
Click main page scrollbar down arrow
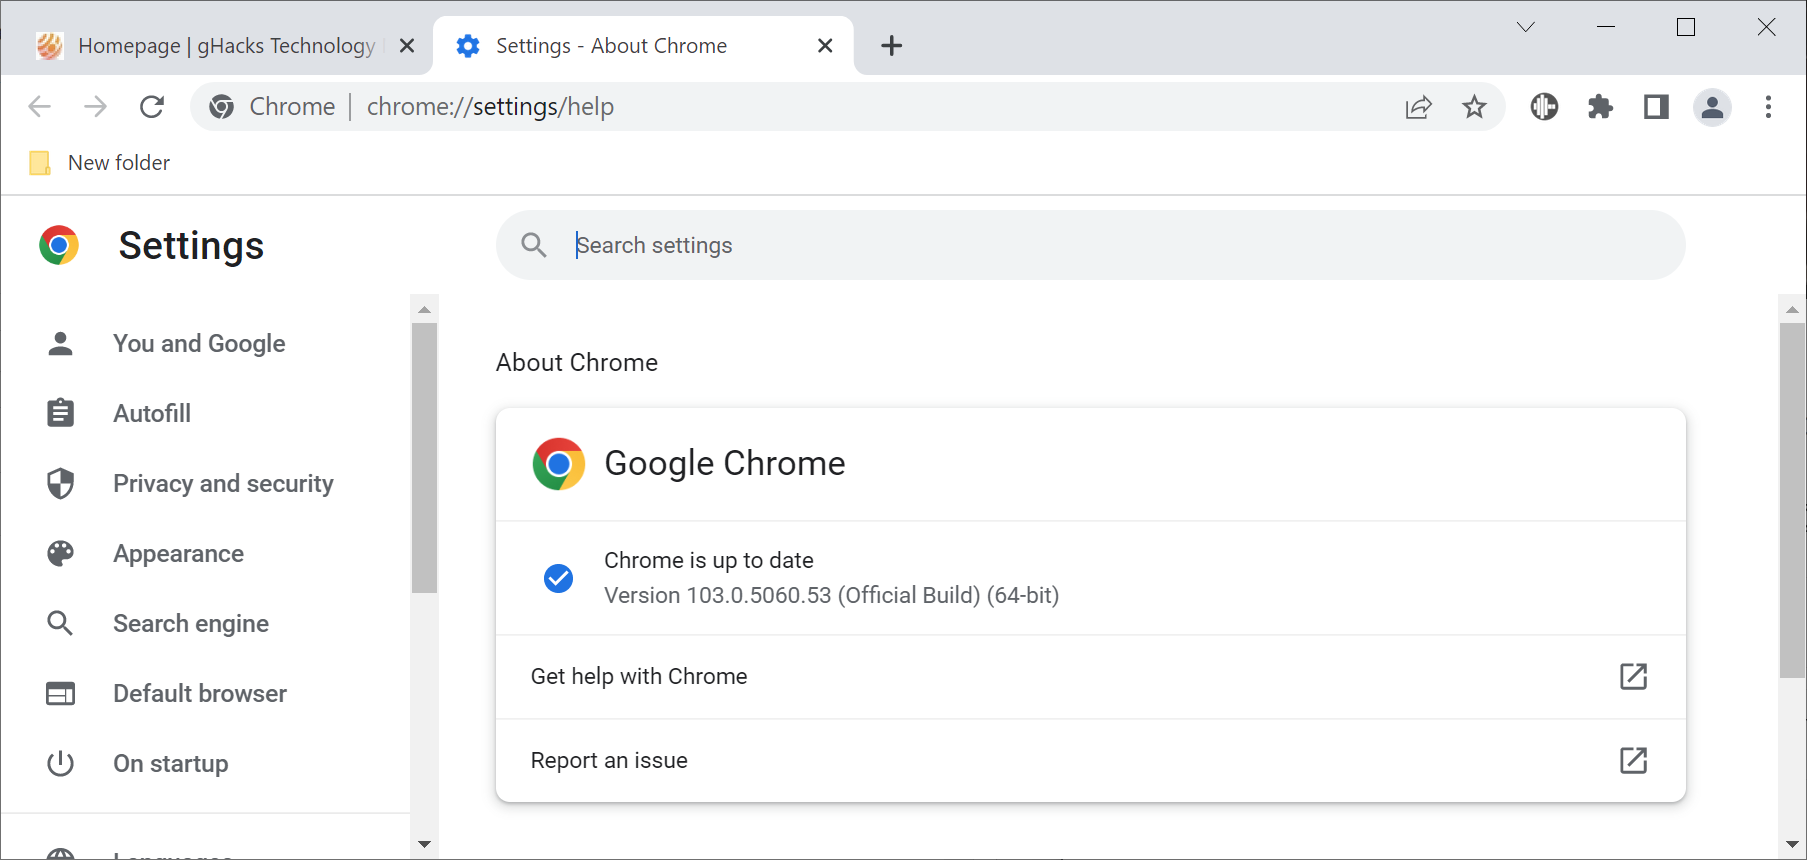[1792, 845]
